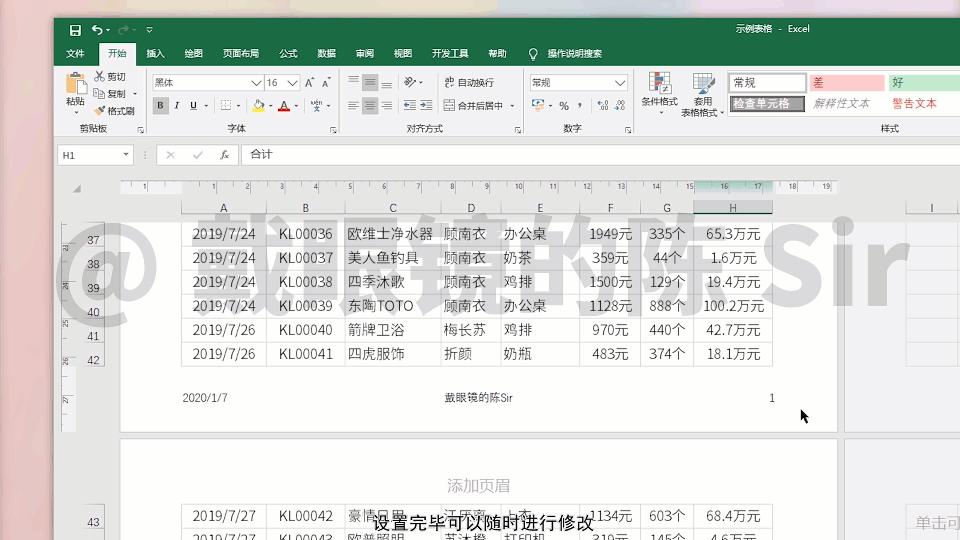This screenshot has height=540, width=960.
Task: Open number (数字) dialog launcher
Action: pyautogui.click(x=628, y=130)
